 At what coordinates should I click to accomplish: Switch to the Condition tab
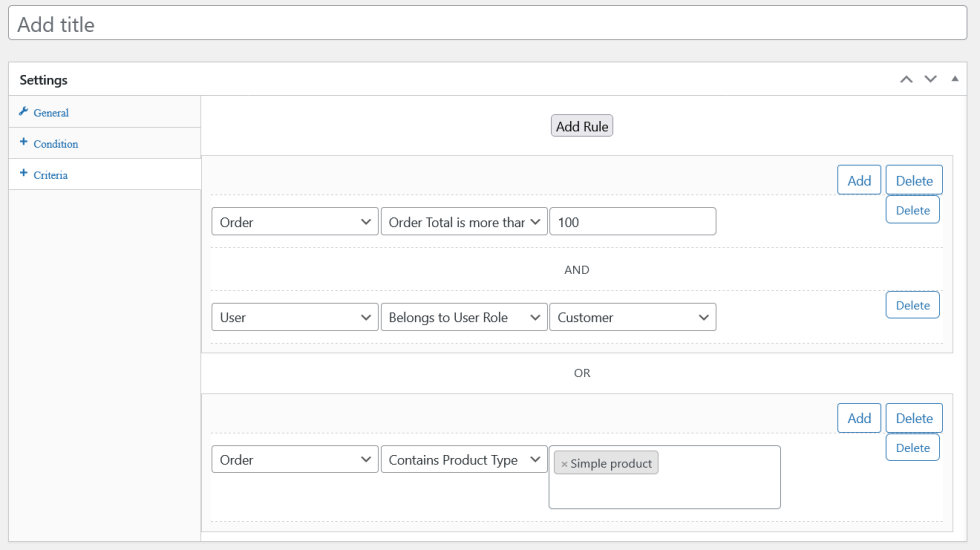point(56,144)
